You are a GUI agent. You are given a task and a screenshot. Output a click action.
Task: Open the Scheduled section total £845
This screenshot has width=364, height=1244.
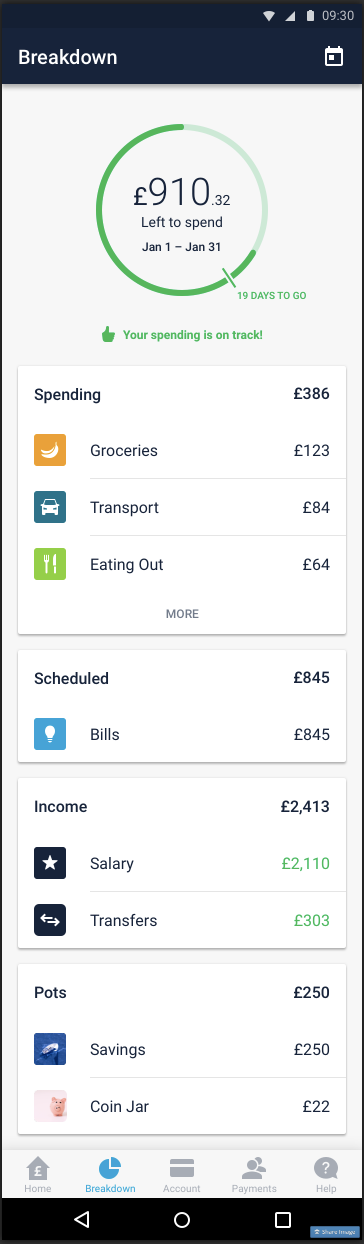[311, 678]
